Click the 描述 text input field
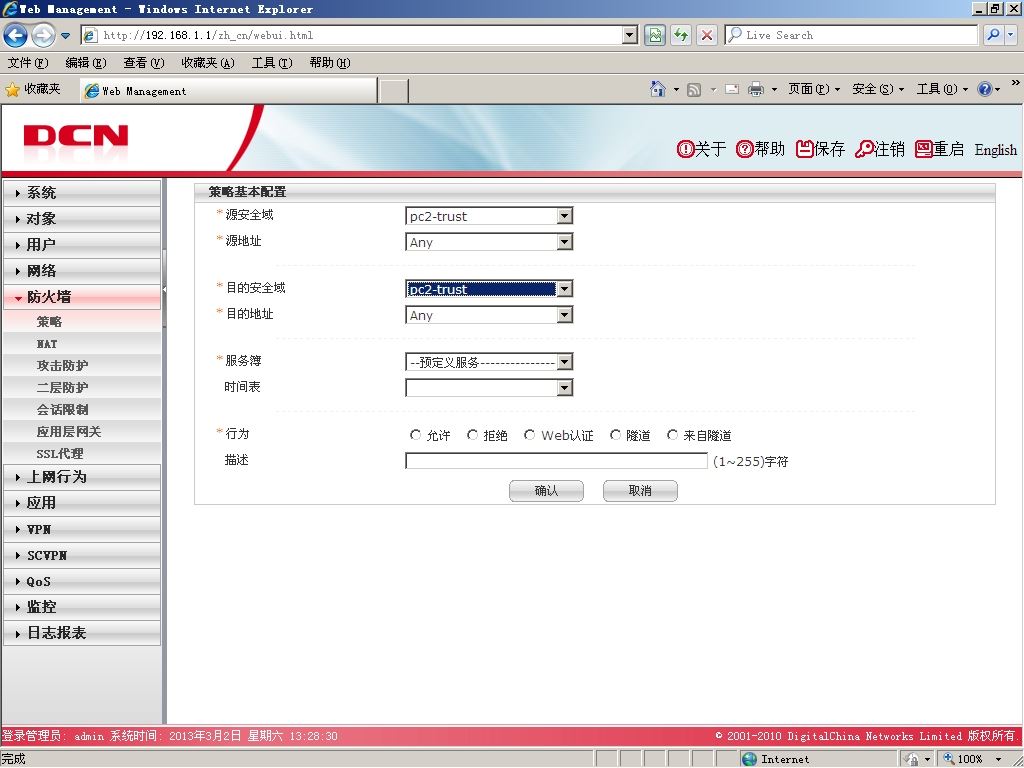1024x768 pixels. pyautogui.click(x=556, y=461)
